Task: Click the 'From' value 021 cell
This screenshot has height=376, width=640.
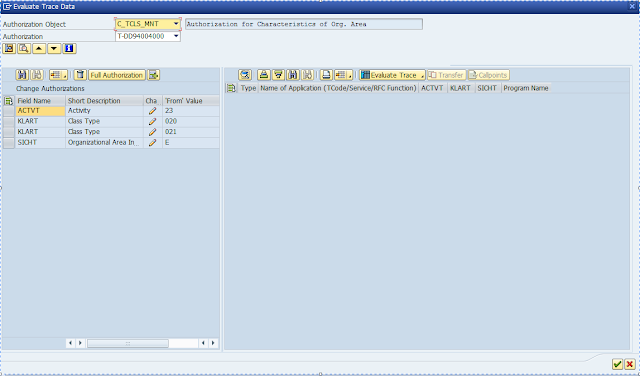Action: click(x=191, y=132)
